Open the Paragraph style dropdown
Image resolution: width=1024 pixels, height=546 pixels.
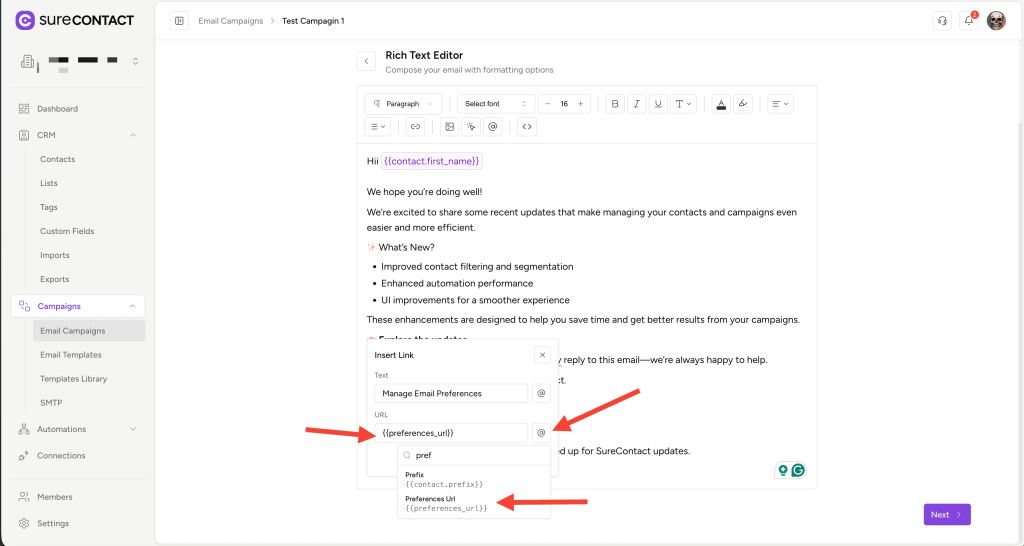tap(403, 104)
